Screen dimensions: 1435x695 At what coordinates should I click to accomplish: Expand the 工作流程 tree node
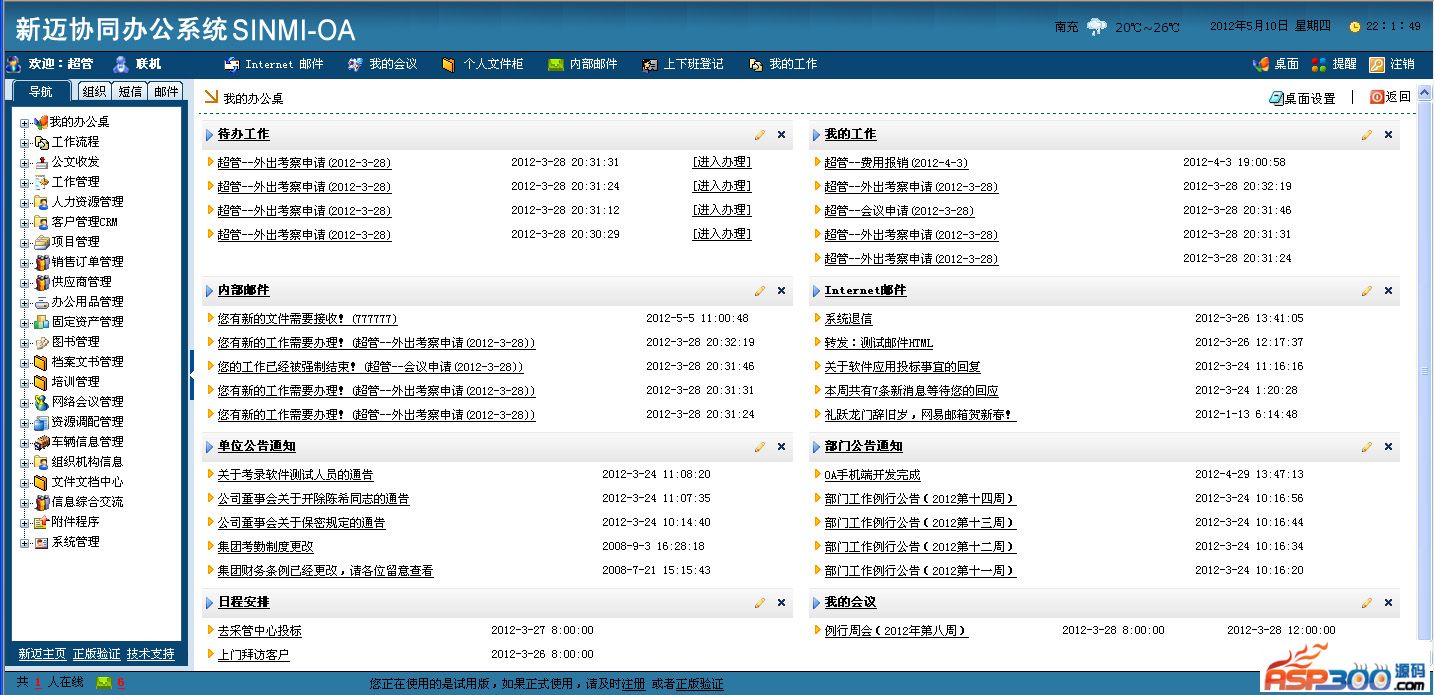(25, 143)
